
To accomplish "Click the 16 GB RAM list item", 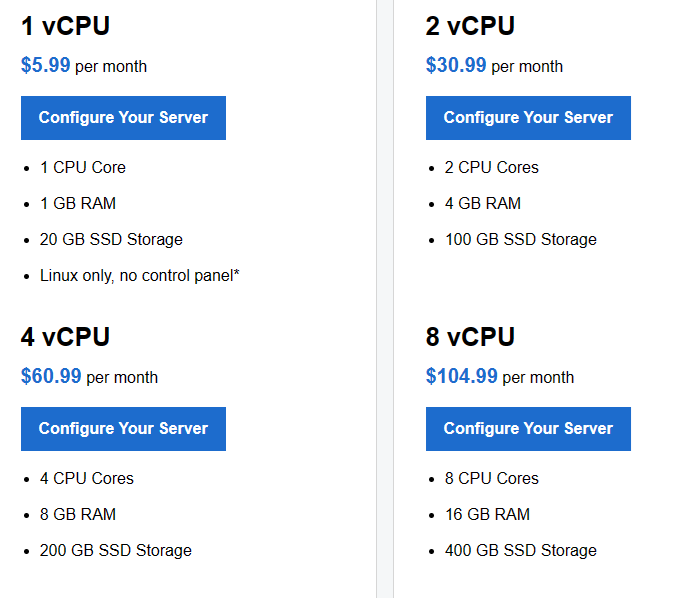I will 487,515.
